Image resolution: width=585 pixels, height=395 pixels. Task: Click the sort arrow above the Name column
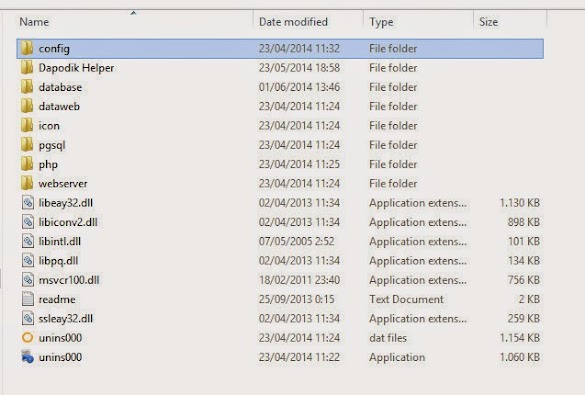pos(133,13)
